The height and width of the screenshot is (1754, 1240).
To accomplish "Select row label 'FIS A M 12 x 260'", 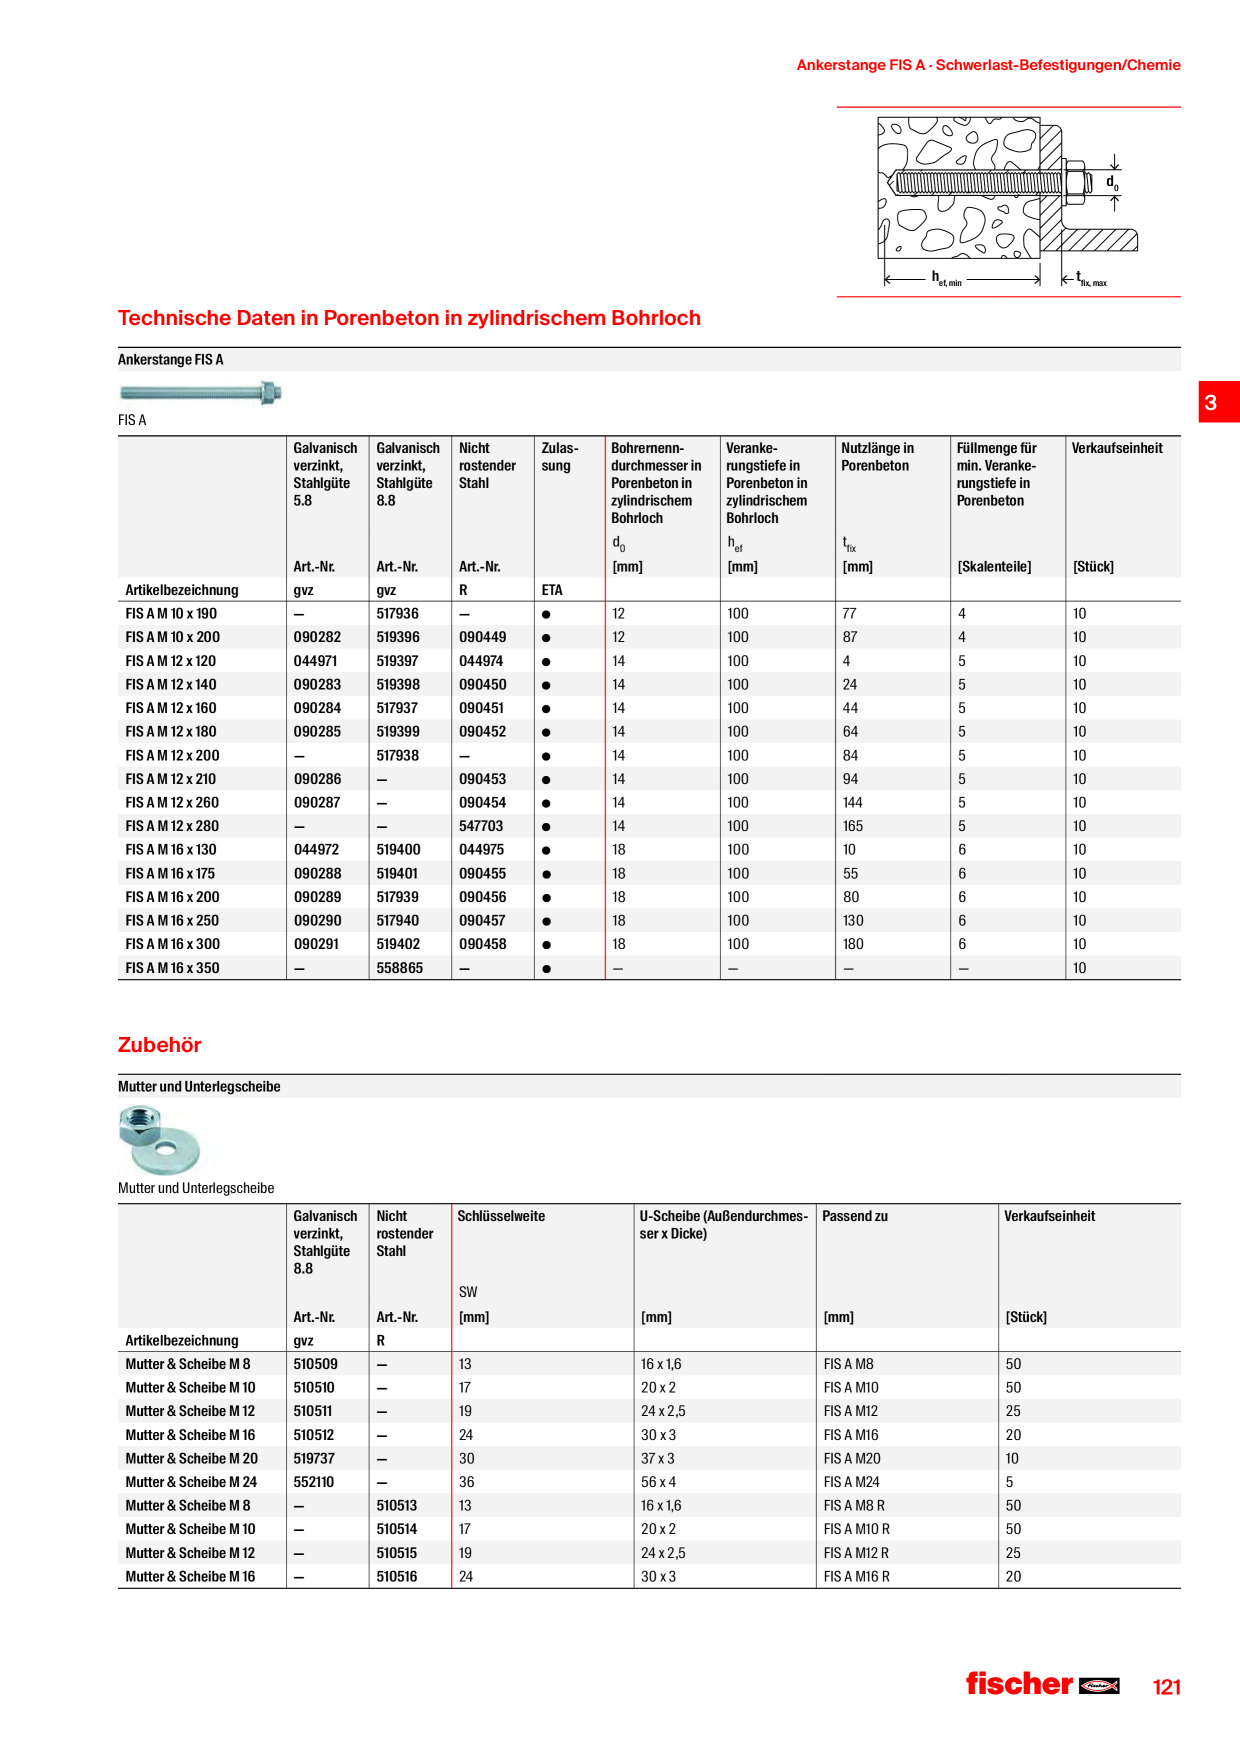I will tap(172, 803).
